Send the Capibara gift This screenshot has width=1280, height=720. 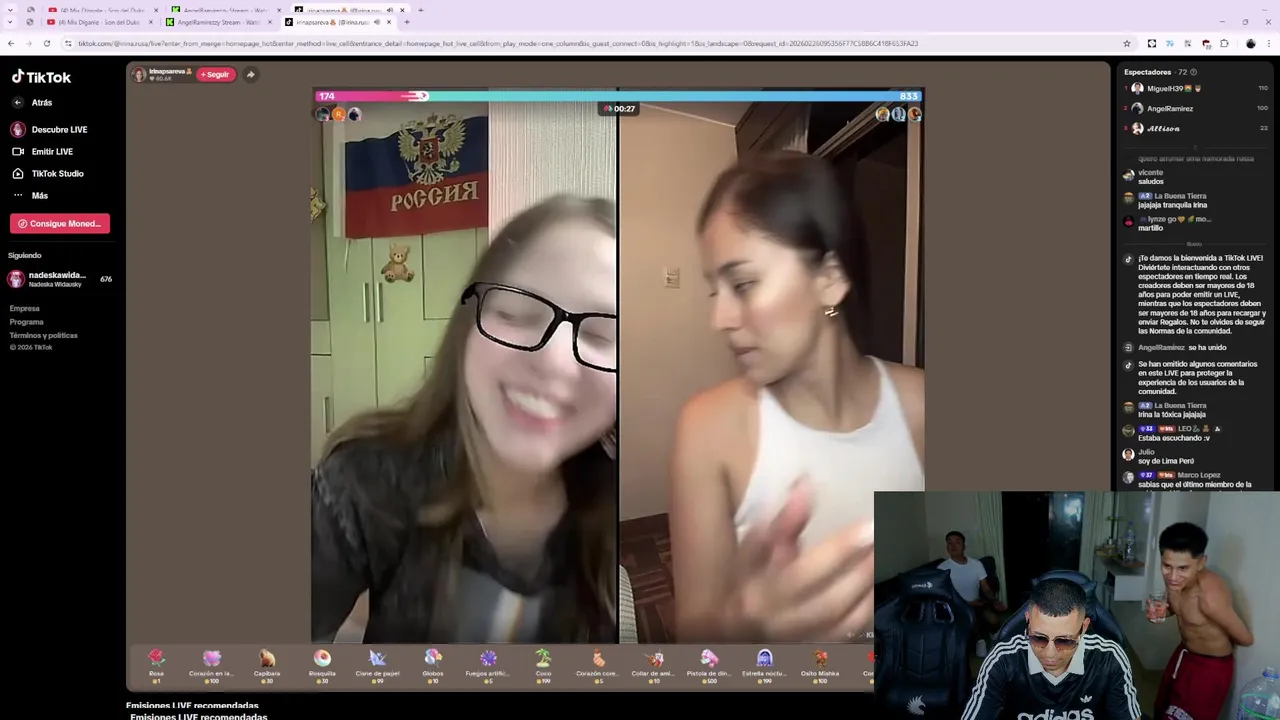click(267, 664)
